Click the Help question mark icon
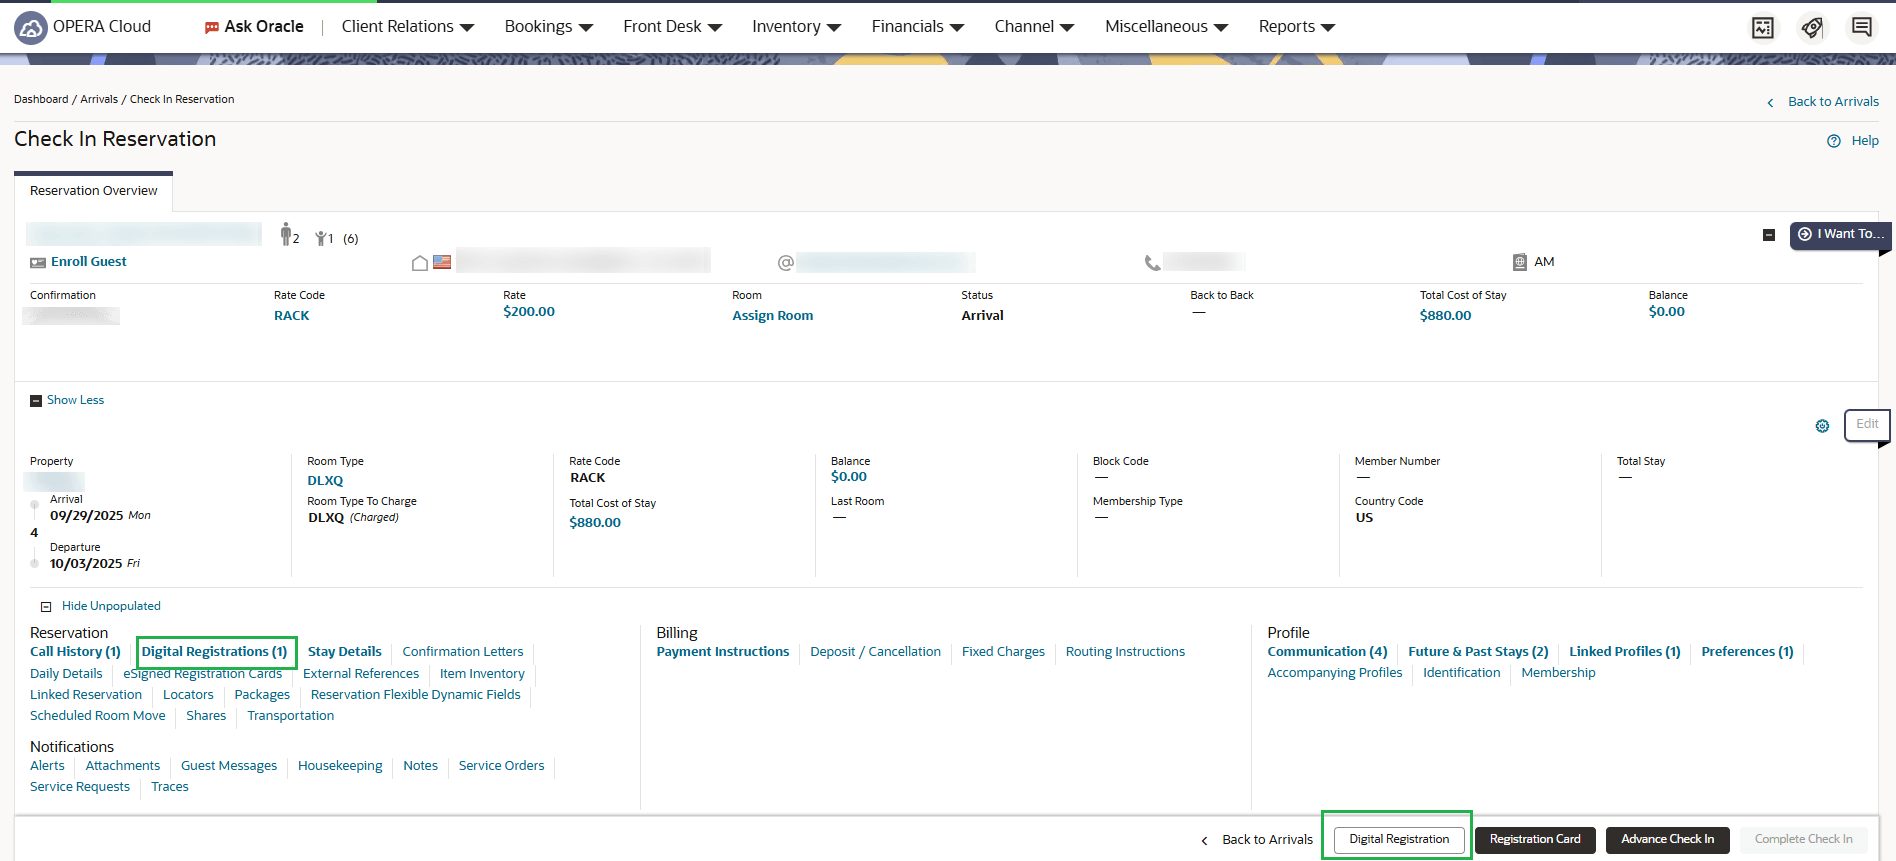Image resolution: width=1896 pixels, height=861 pixels. click(x=1834, y=141)
